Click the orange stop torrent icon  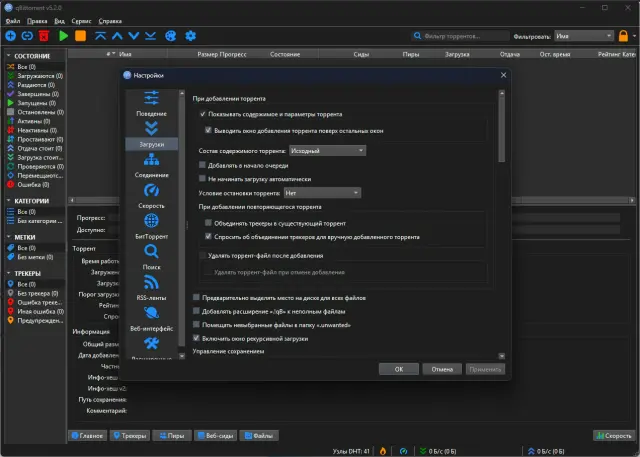point(80,36)
